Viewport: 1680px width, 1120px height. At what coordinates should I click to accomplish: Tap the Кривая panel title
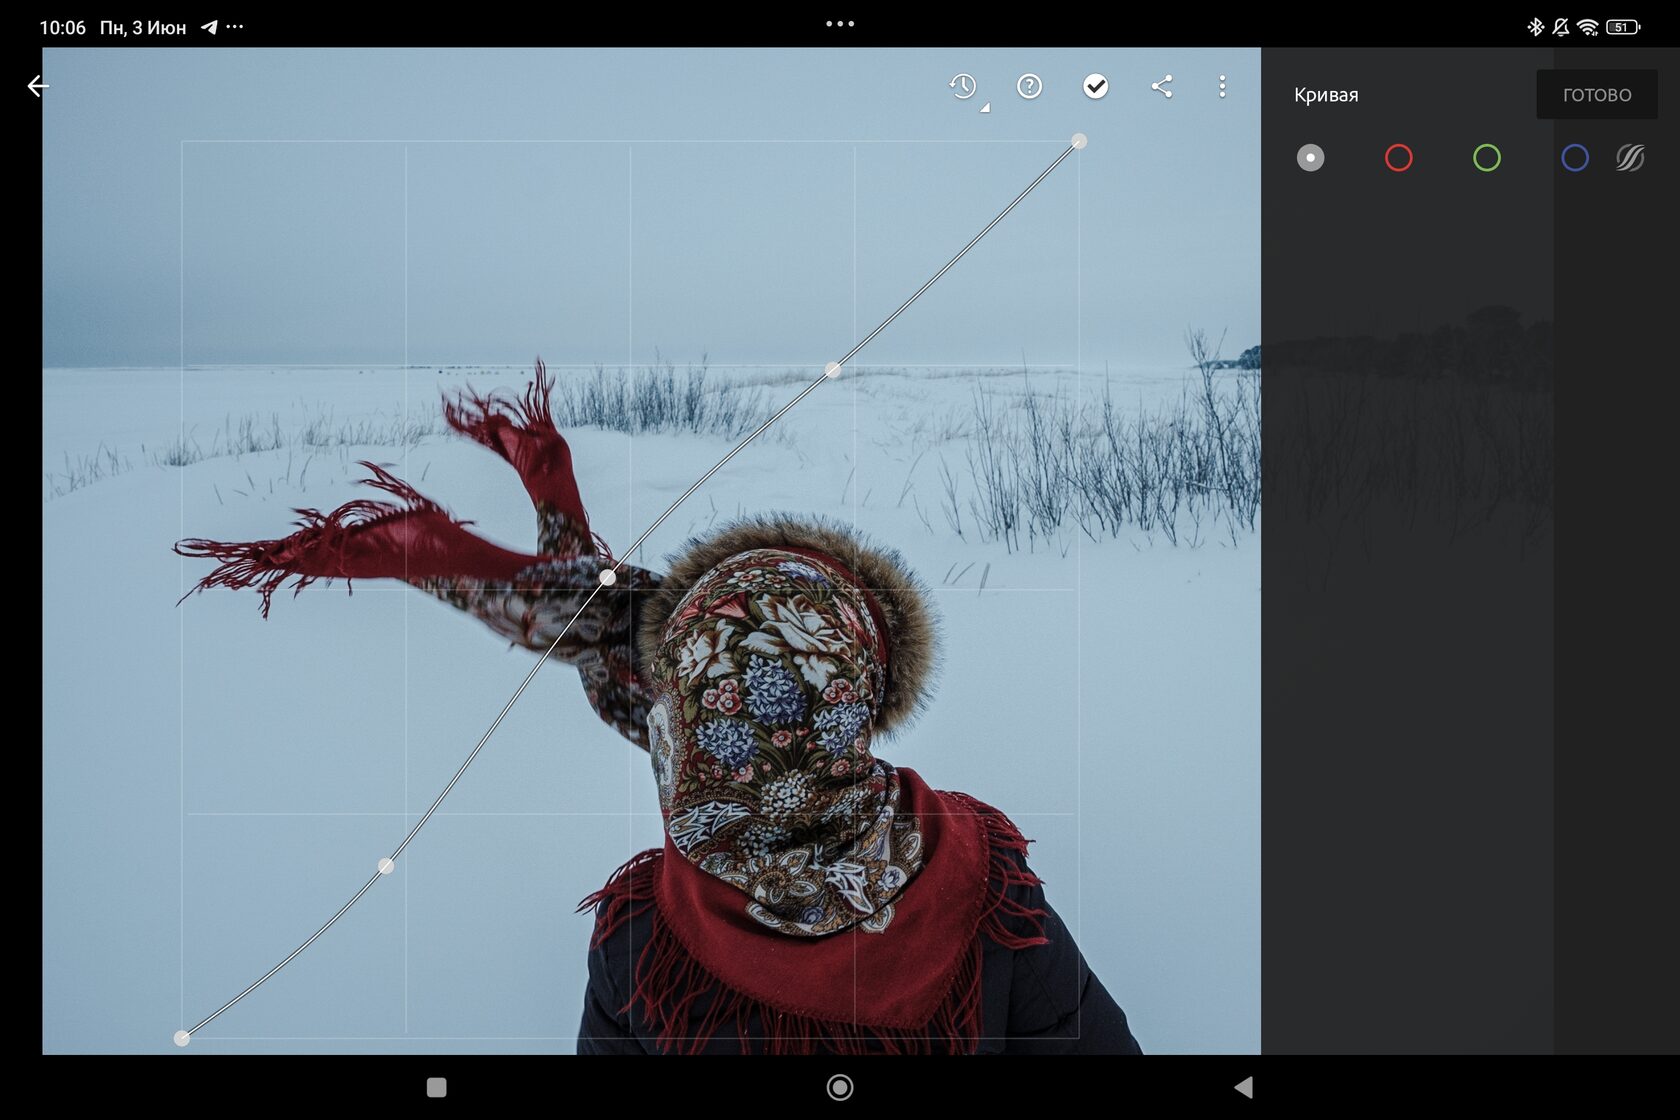[x=1326, y=95]
